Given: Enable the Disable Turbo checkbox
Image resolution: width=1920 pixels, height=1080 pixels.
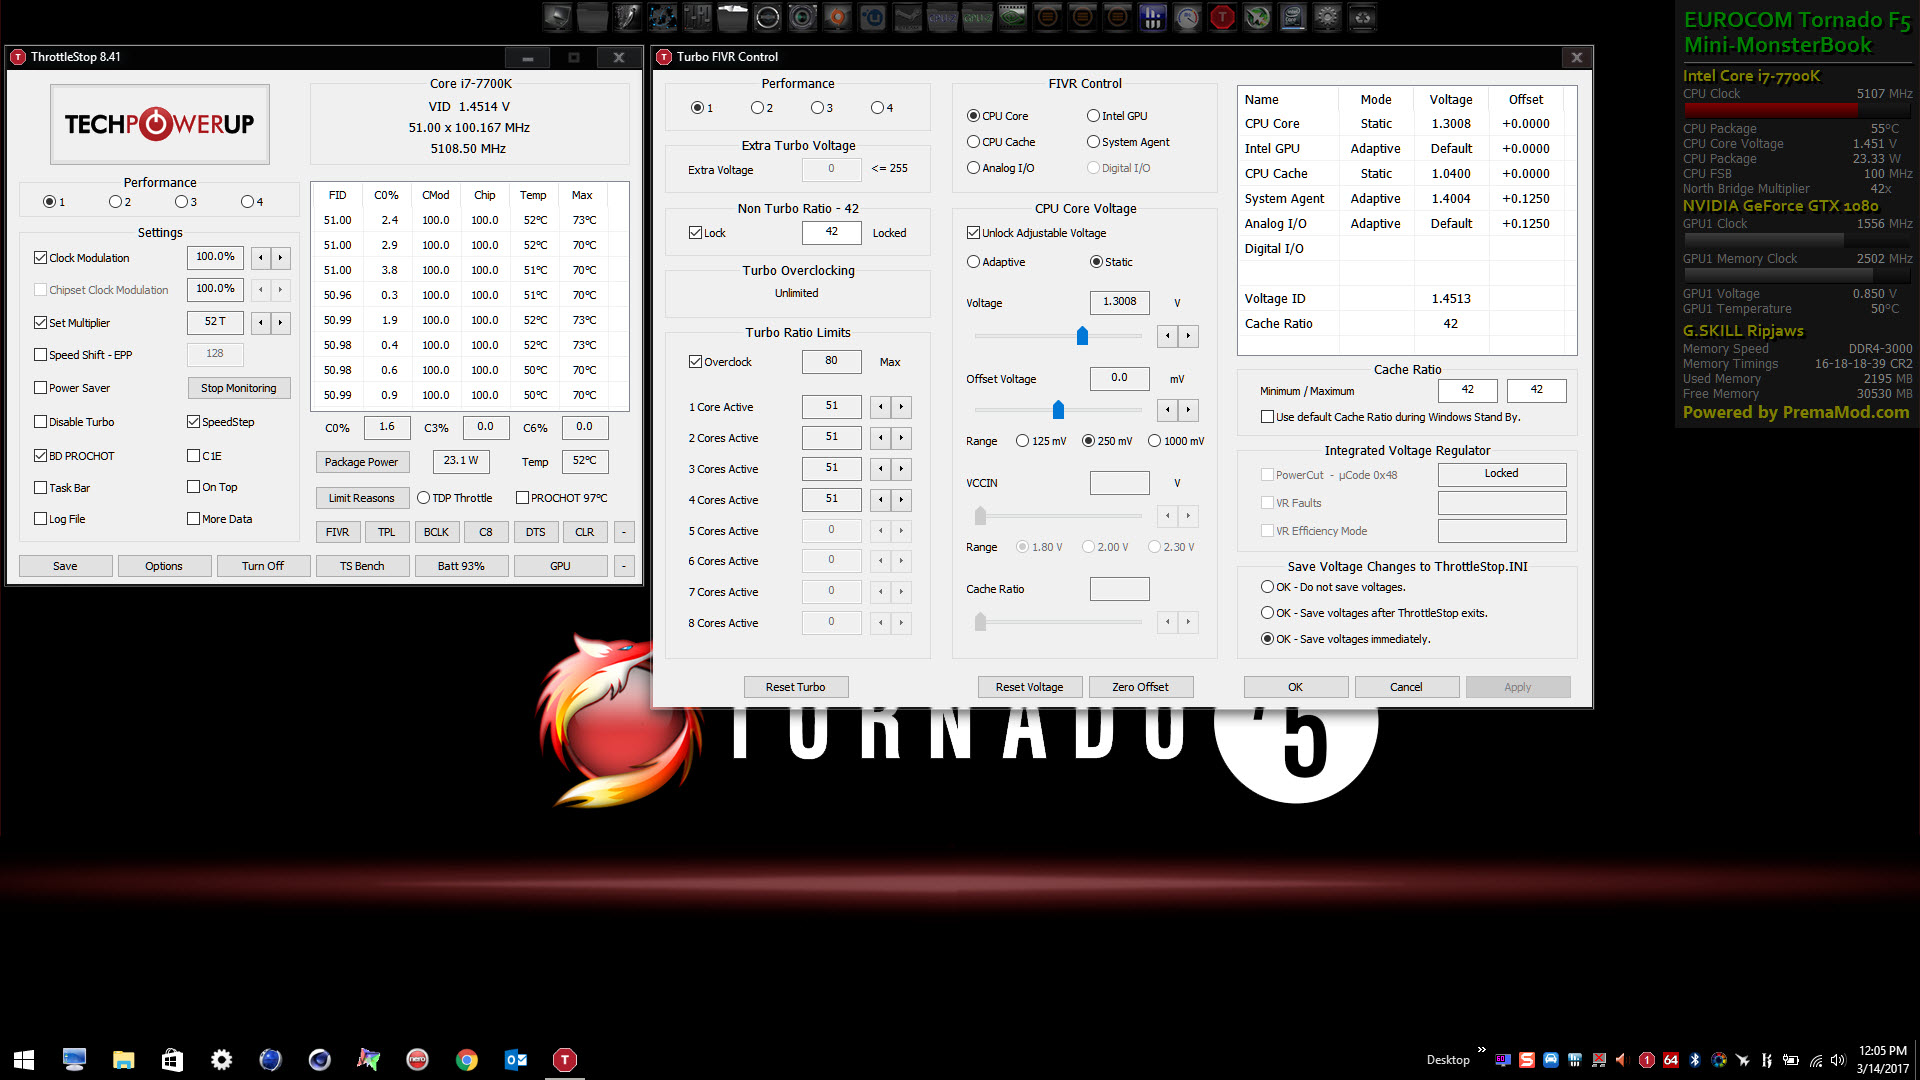Looking at the screenshot, I should (40, 422).
